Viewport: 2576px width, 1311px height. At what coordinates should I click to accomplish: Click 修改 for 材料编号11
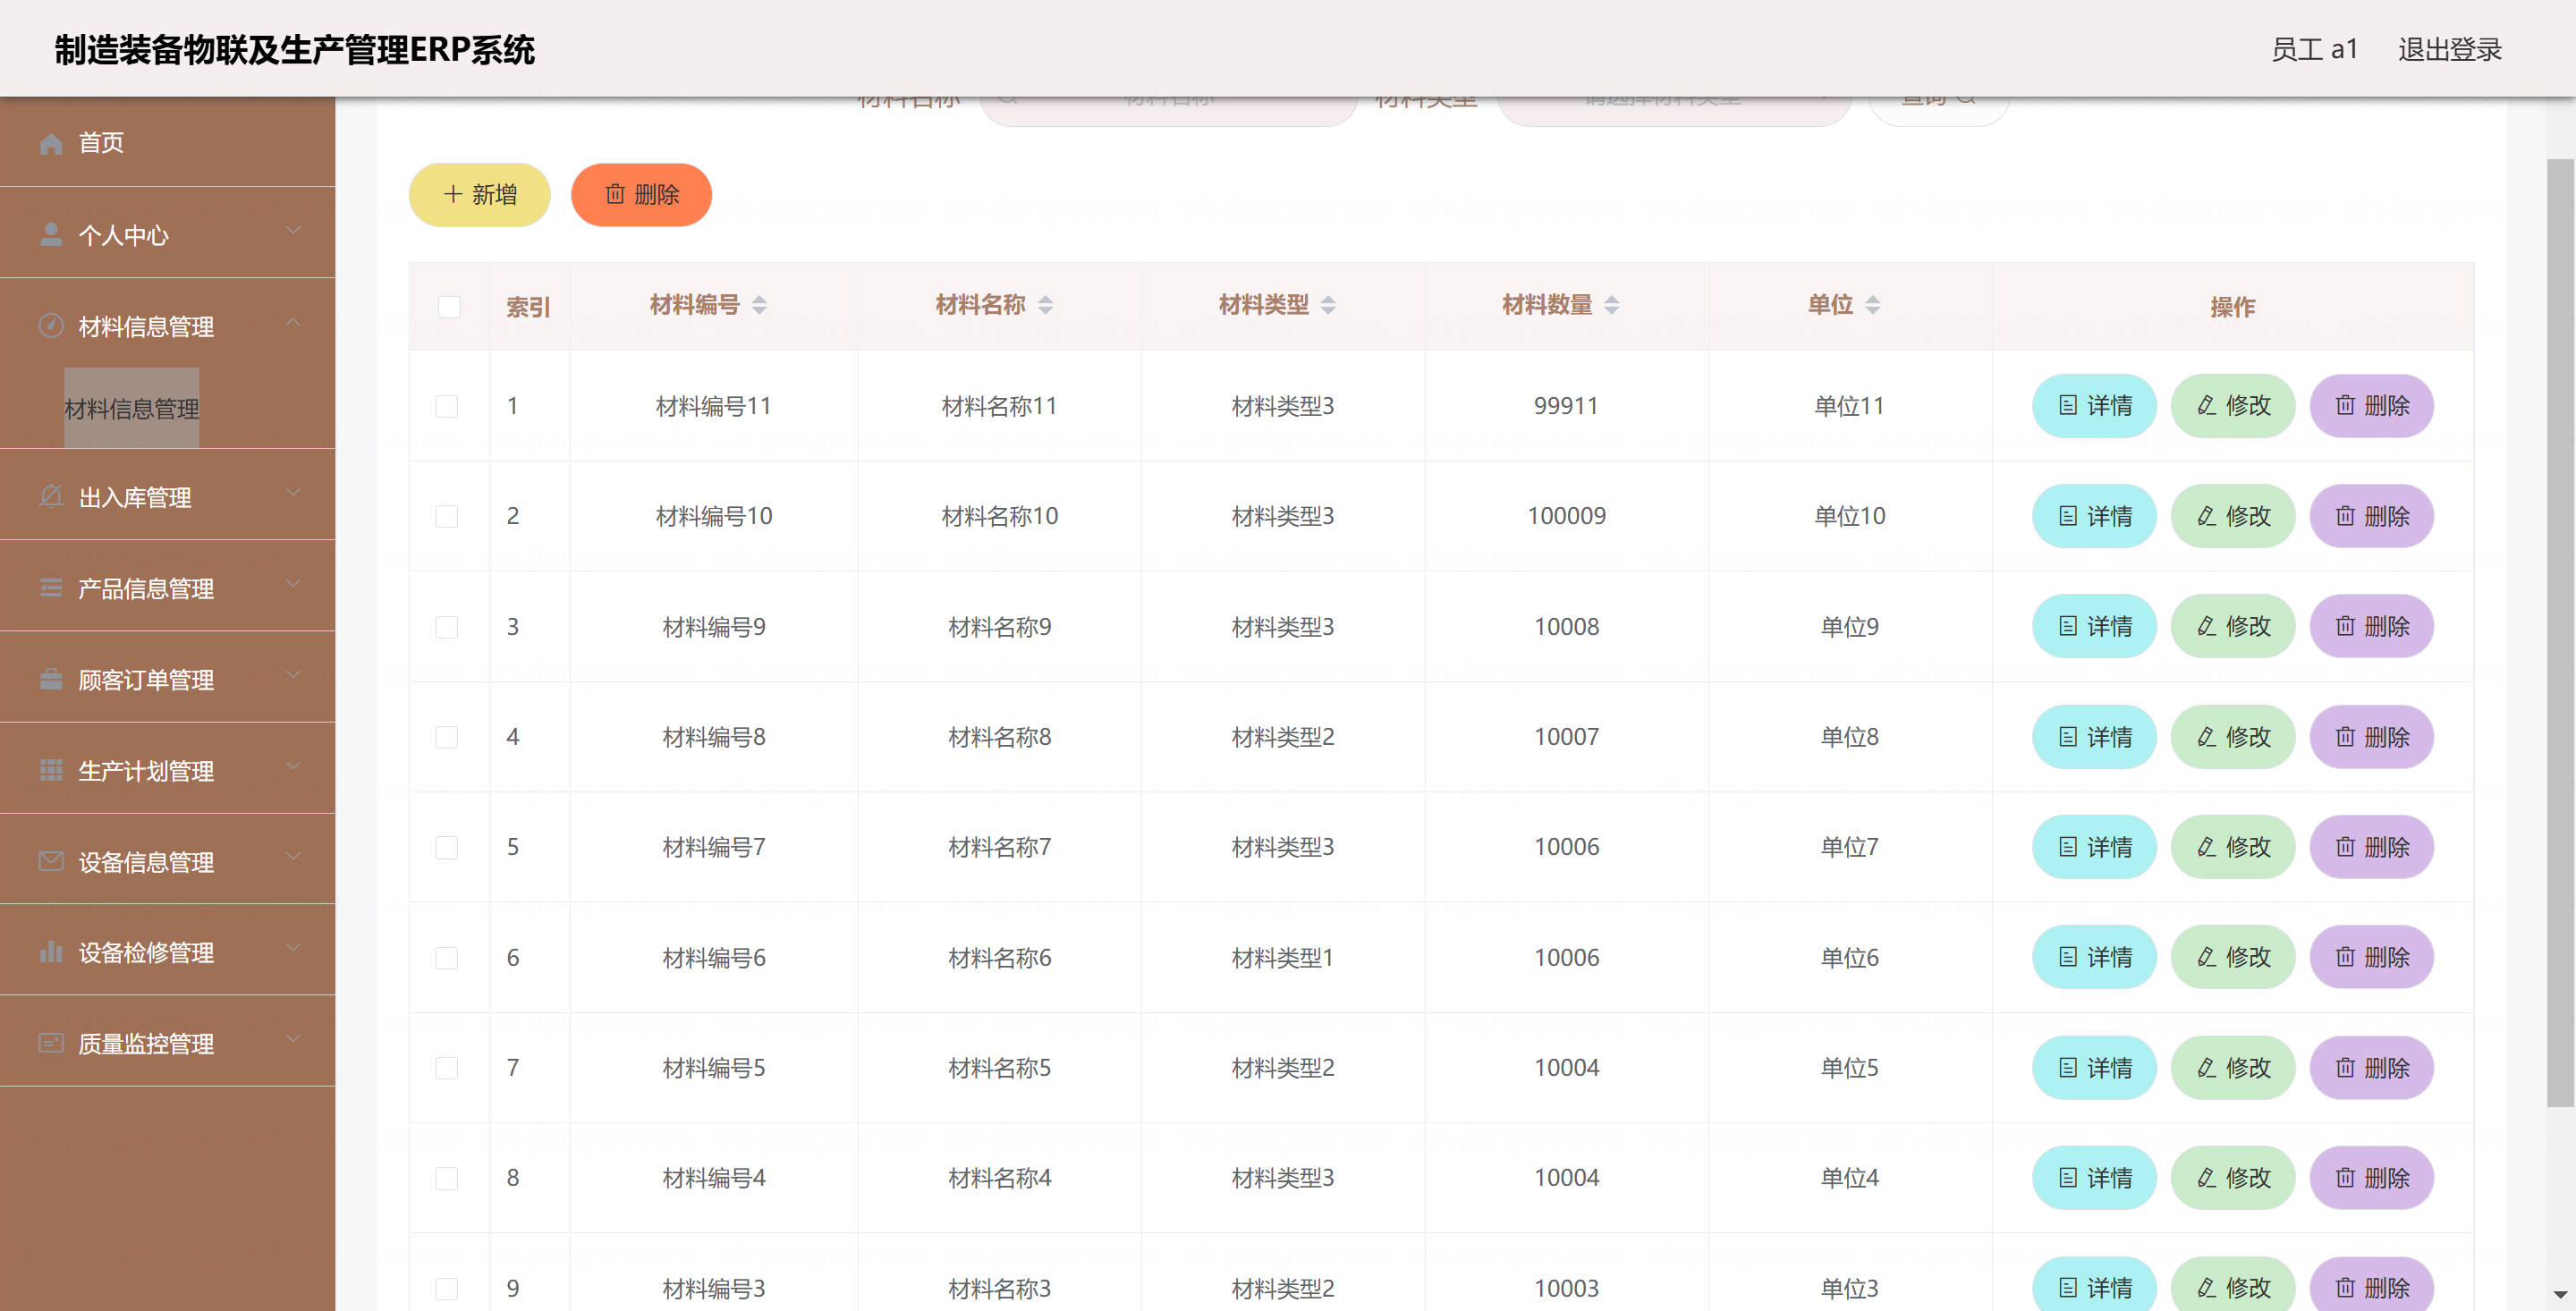[2232, 406]
